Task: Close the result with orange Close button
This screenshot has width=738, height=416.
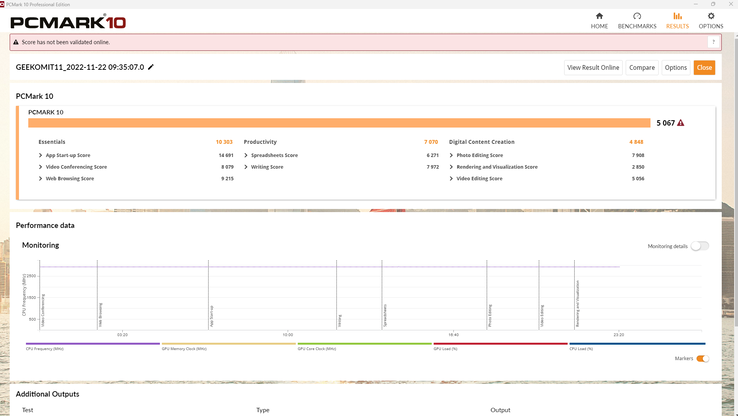Action: (704, 67)
